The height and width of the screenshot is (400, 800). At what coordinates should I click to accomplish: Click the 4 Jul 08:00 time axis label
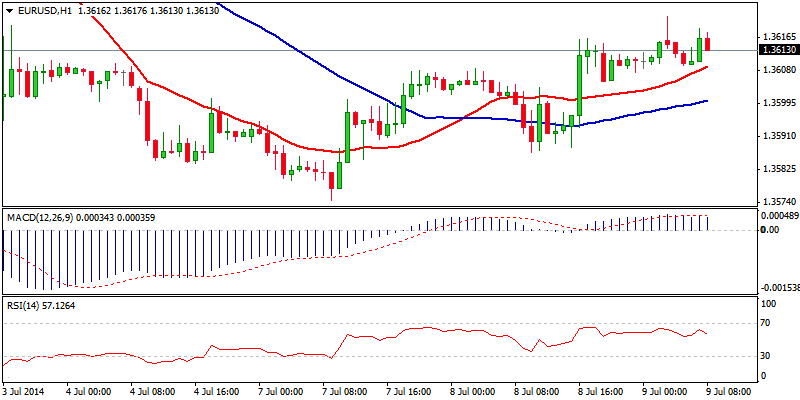click(152, 392)
